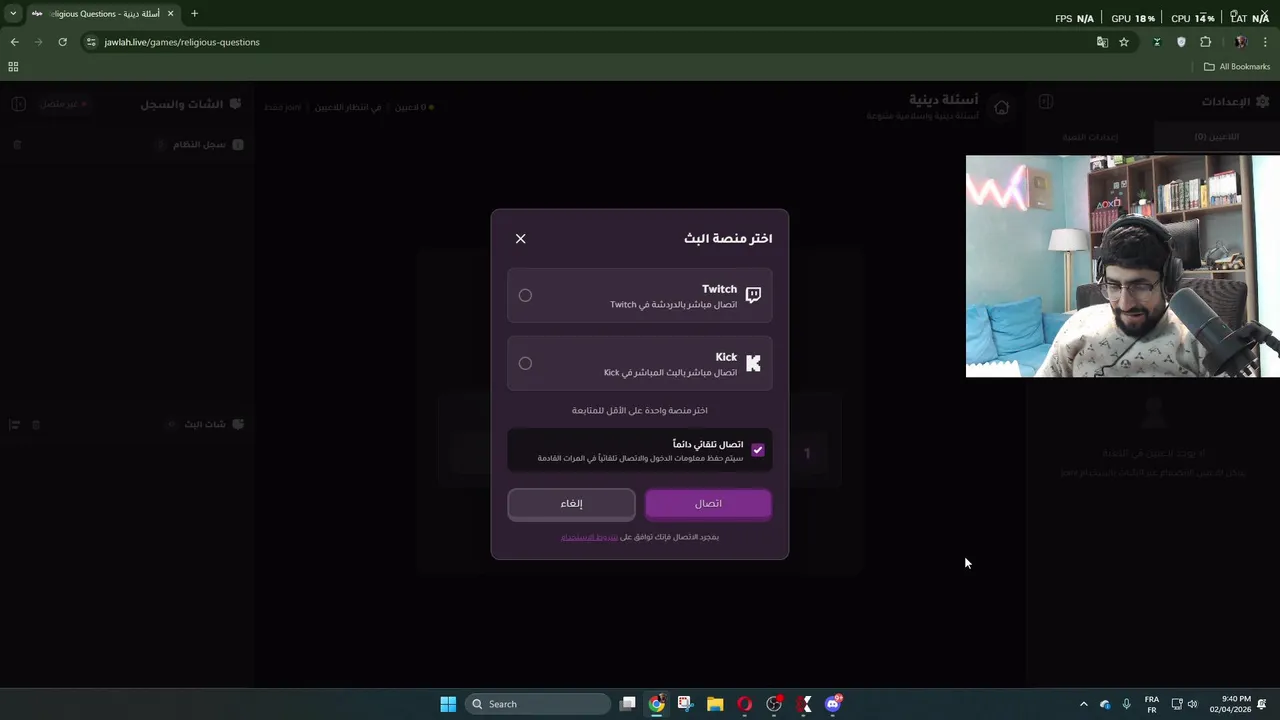Viewport: 1280px width, 720px height.
Task: Open the Chrome profile avatar
Action: (x=1241, y=42)
